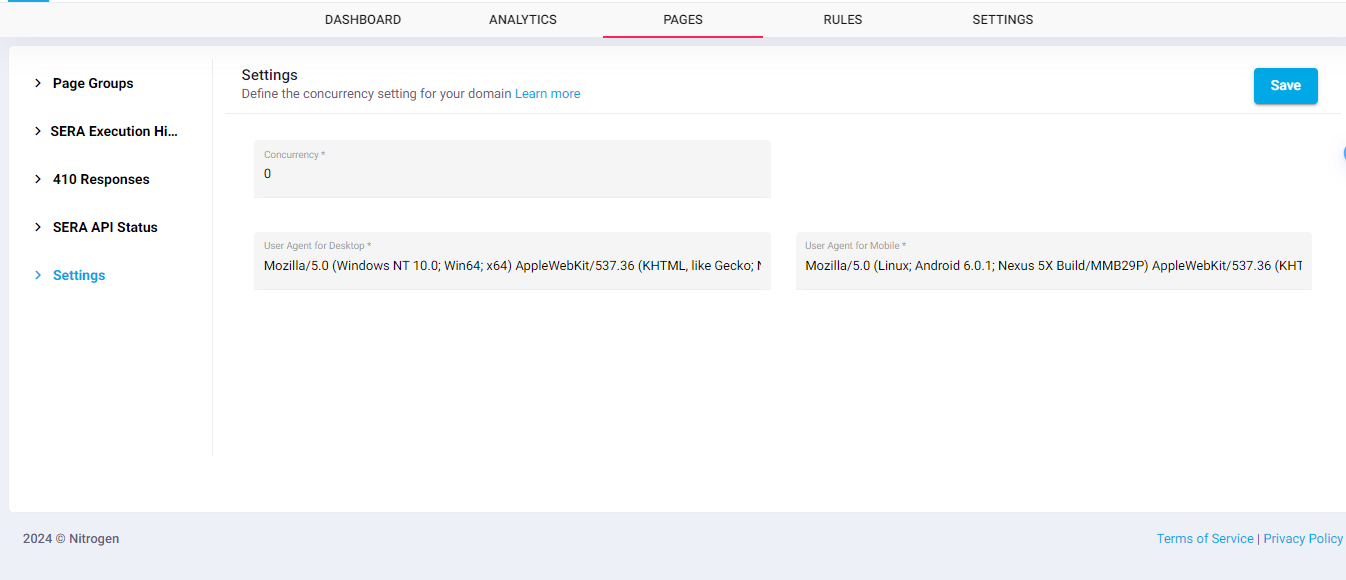Open the Privacy Policy footer link

coord(1302,539)
